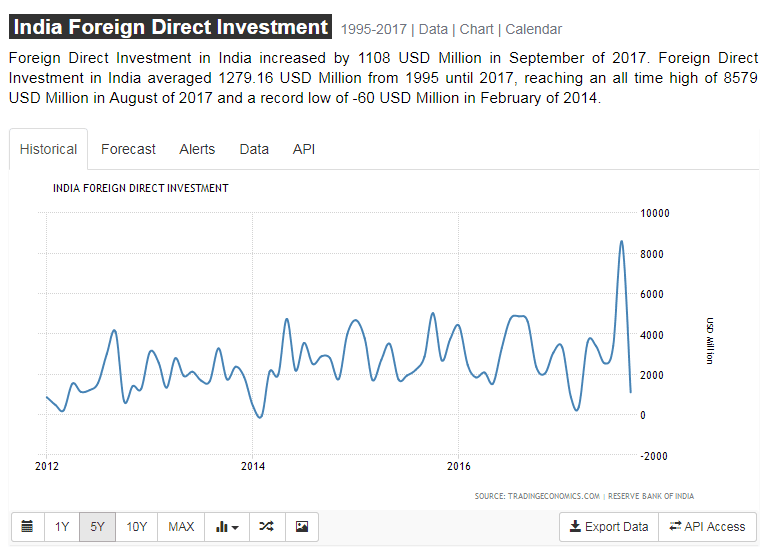Open the API Access button

(707, 526)
